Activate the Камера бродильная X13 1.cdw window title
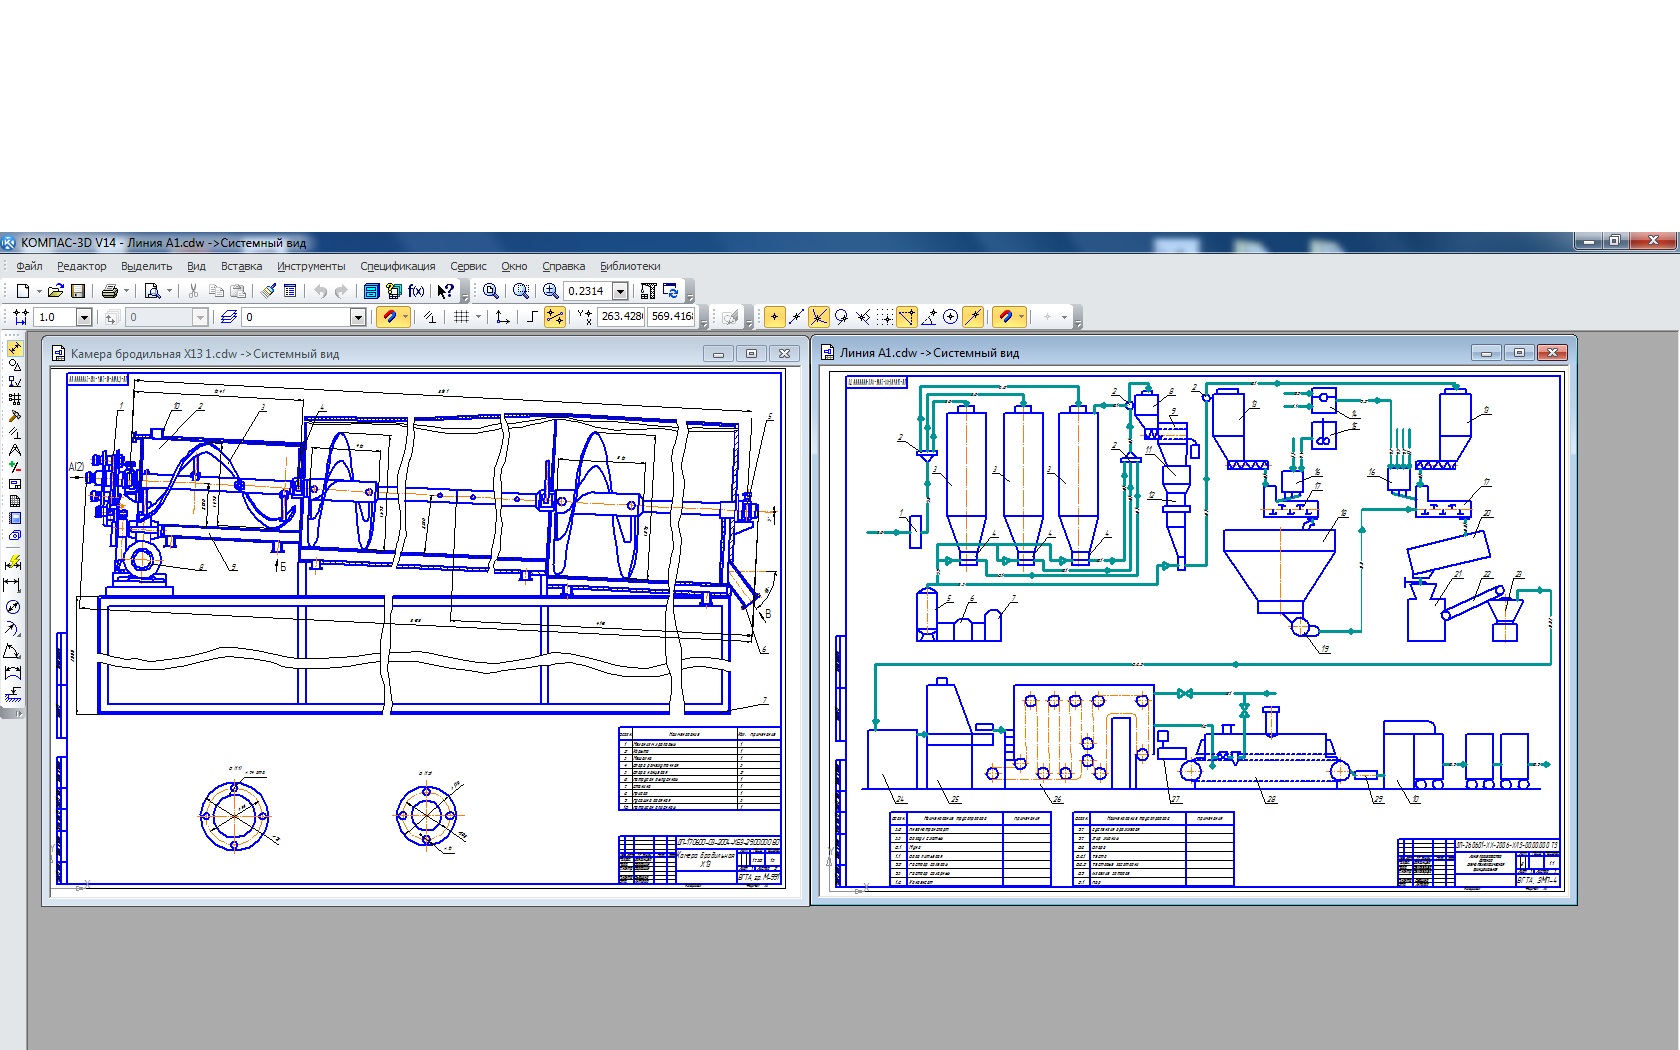 (205, 353)
